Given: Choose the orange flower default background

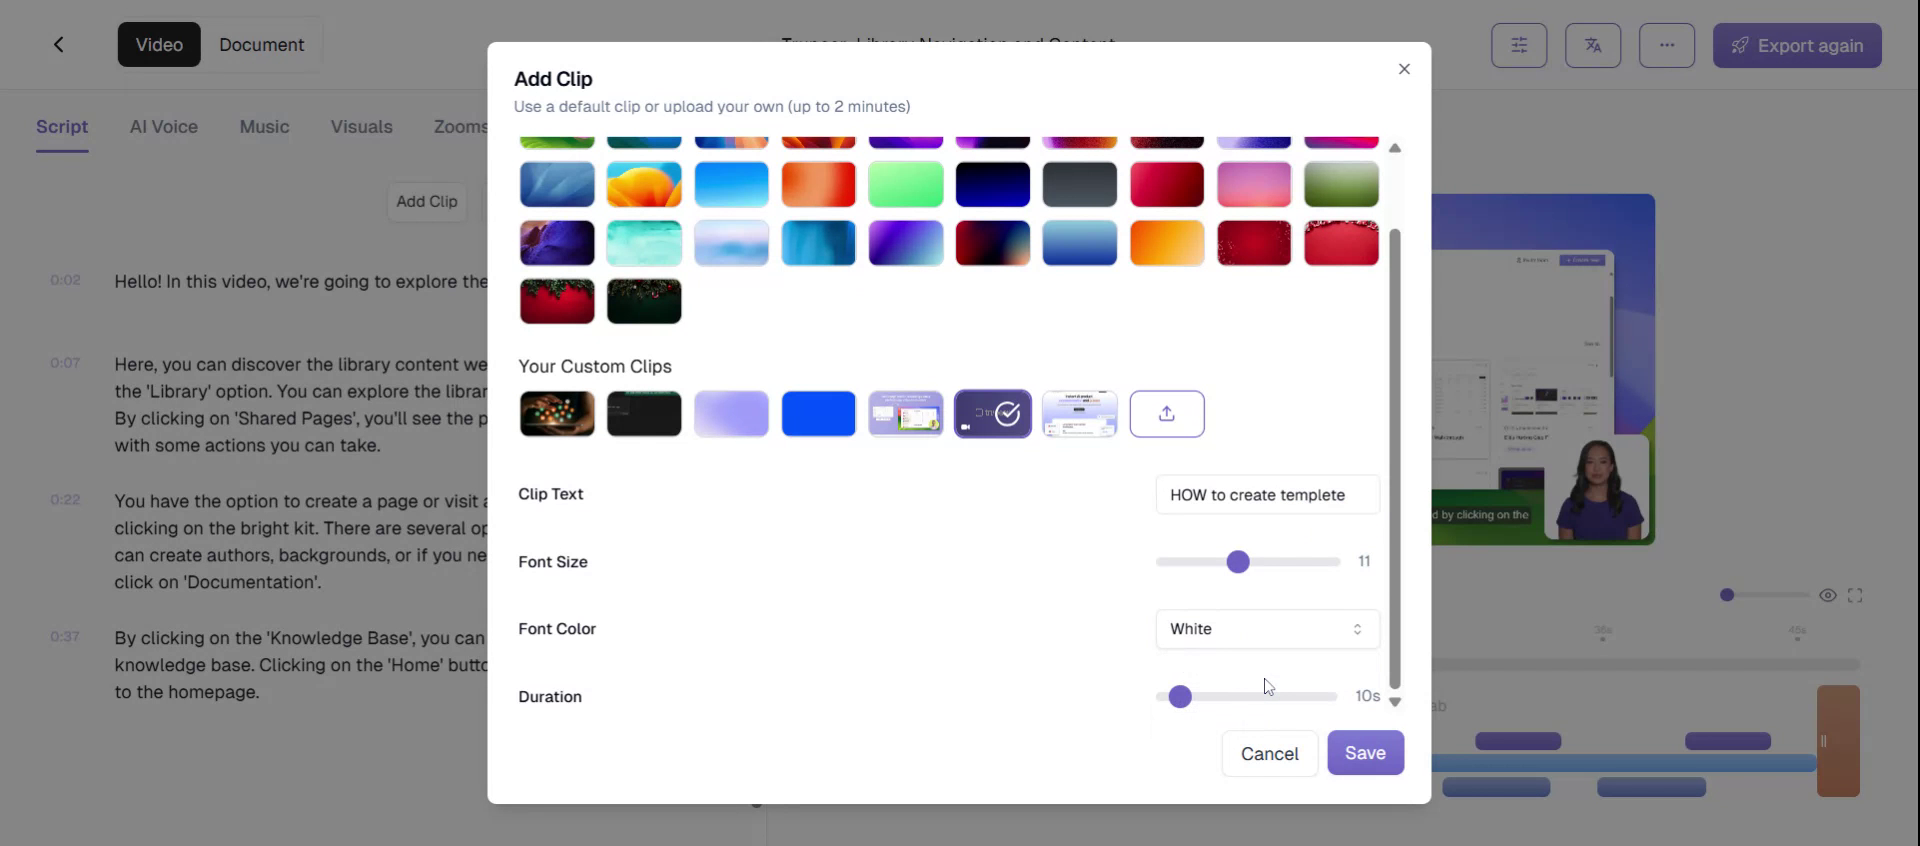Looking at the screenshot, I should (644, 185).
